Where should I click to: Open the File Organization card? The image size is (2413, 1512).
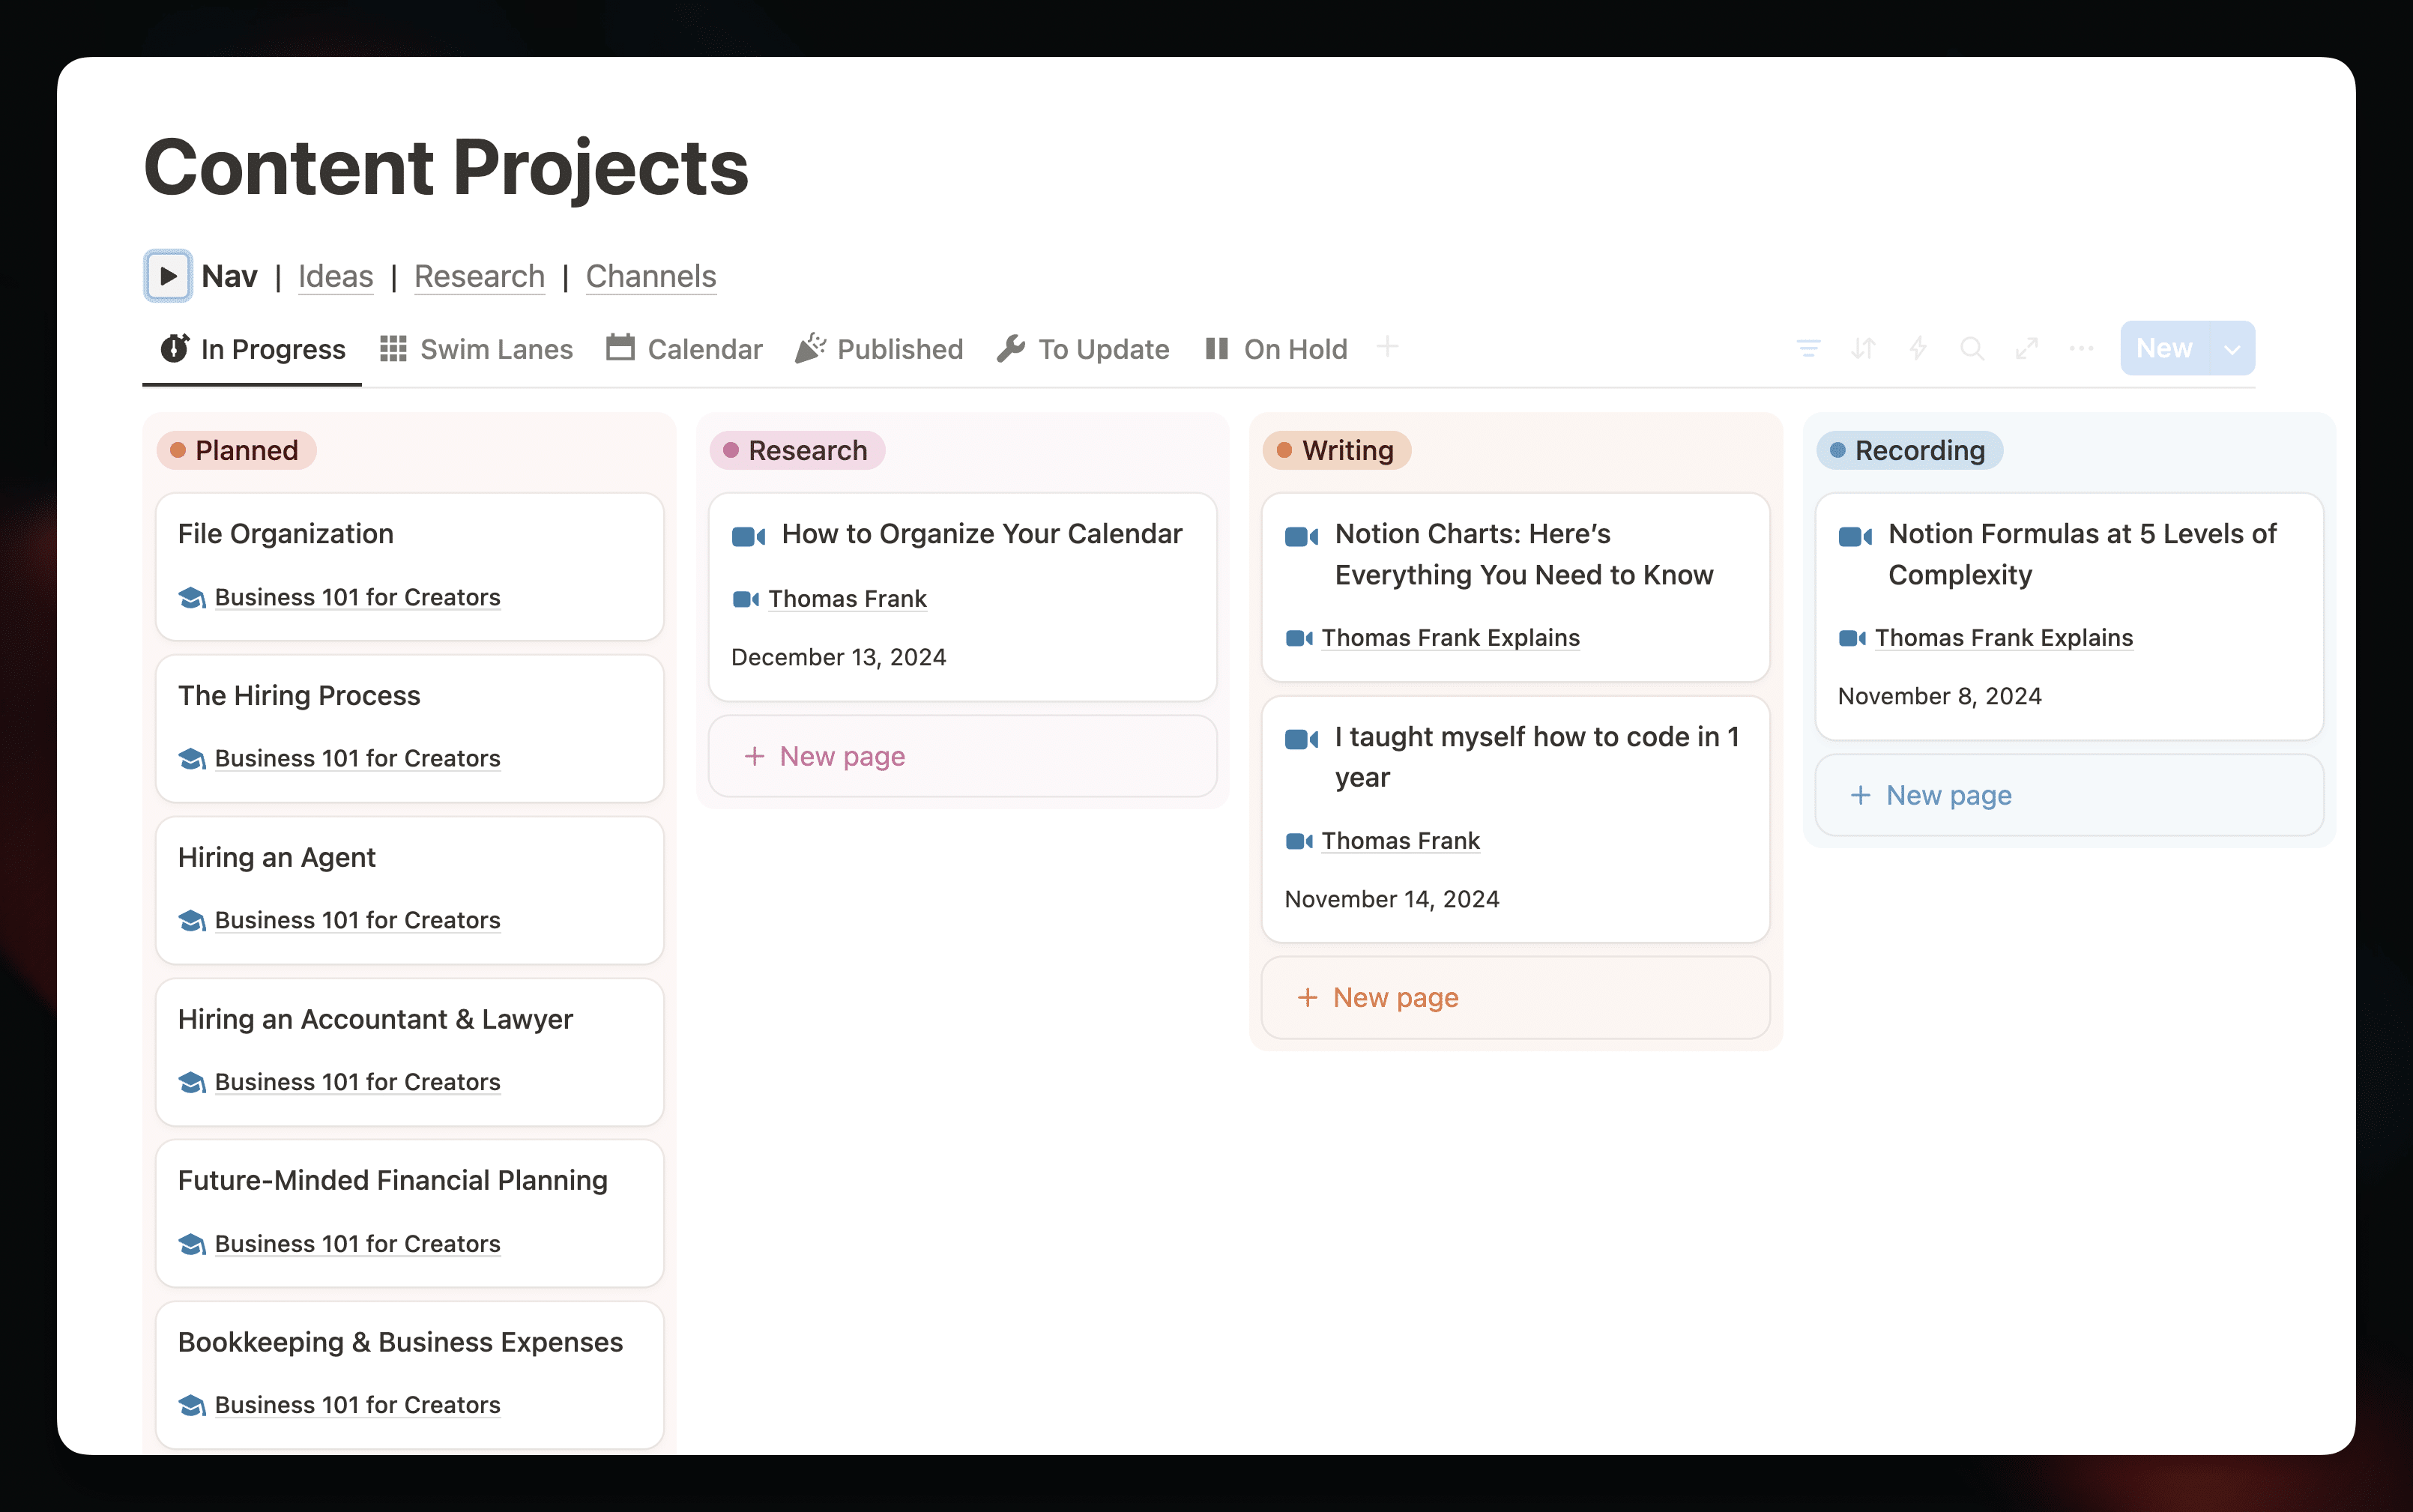pos(410,566)
